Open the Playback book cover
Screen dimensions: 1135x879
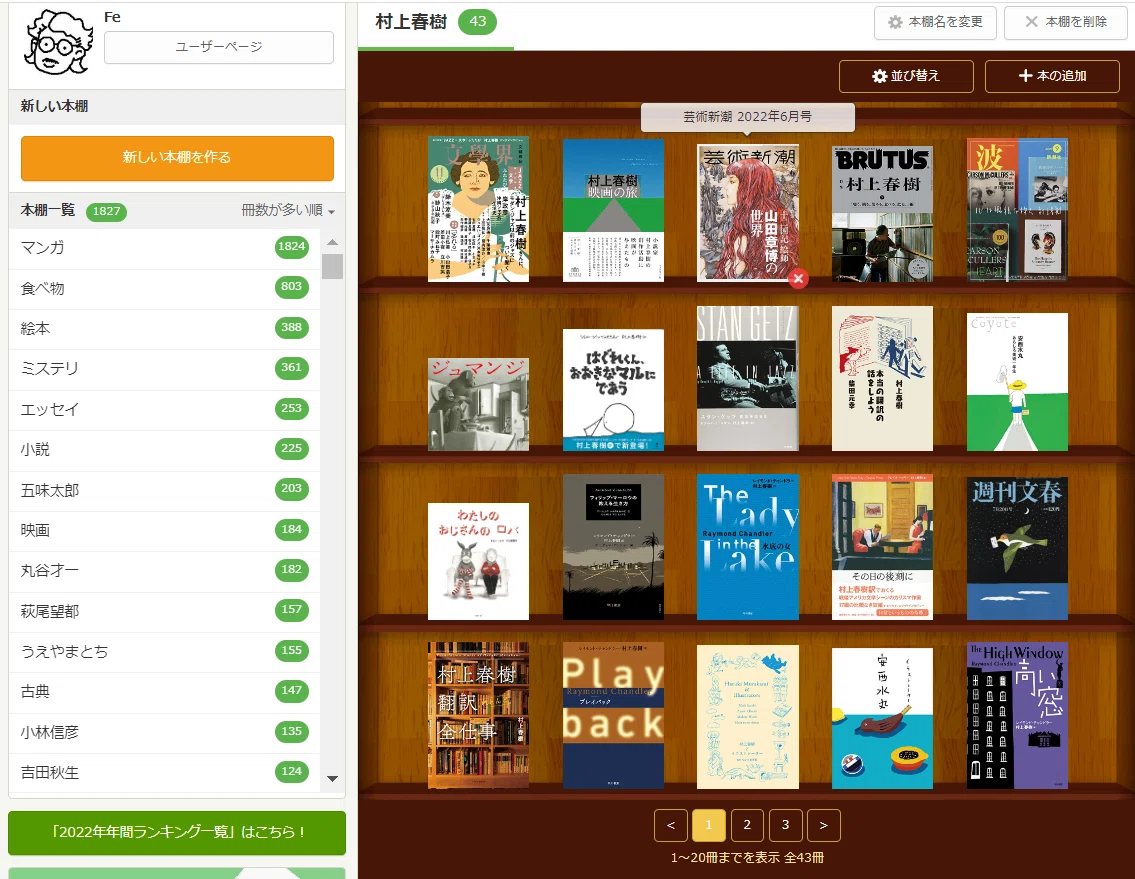[614, 716]
